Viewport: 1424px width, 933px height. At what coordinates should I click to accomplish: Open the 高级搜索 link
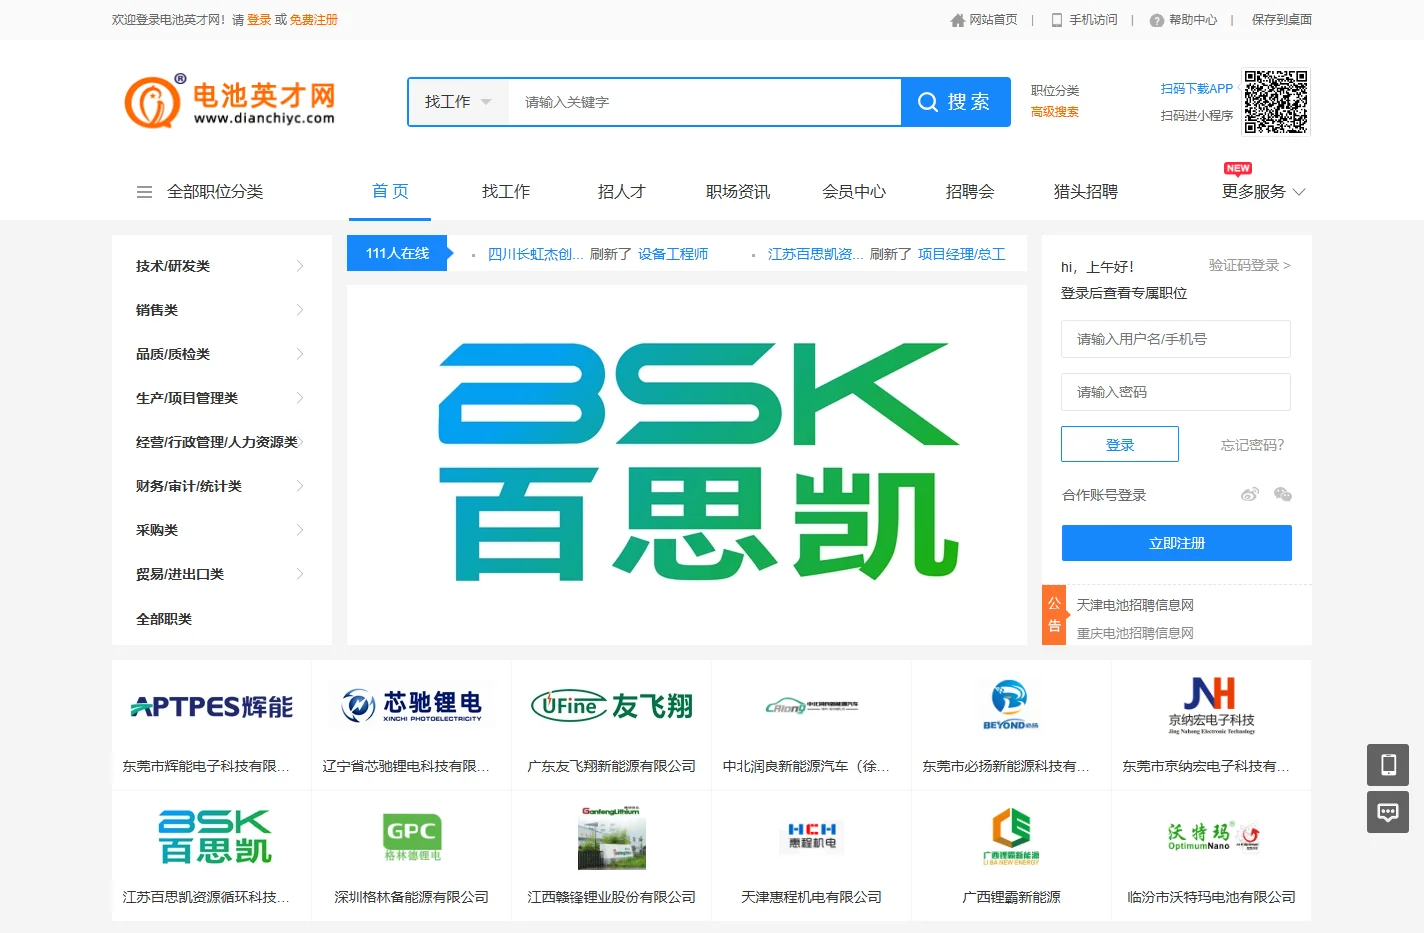[x=1055, y=112]
